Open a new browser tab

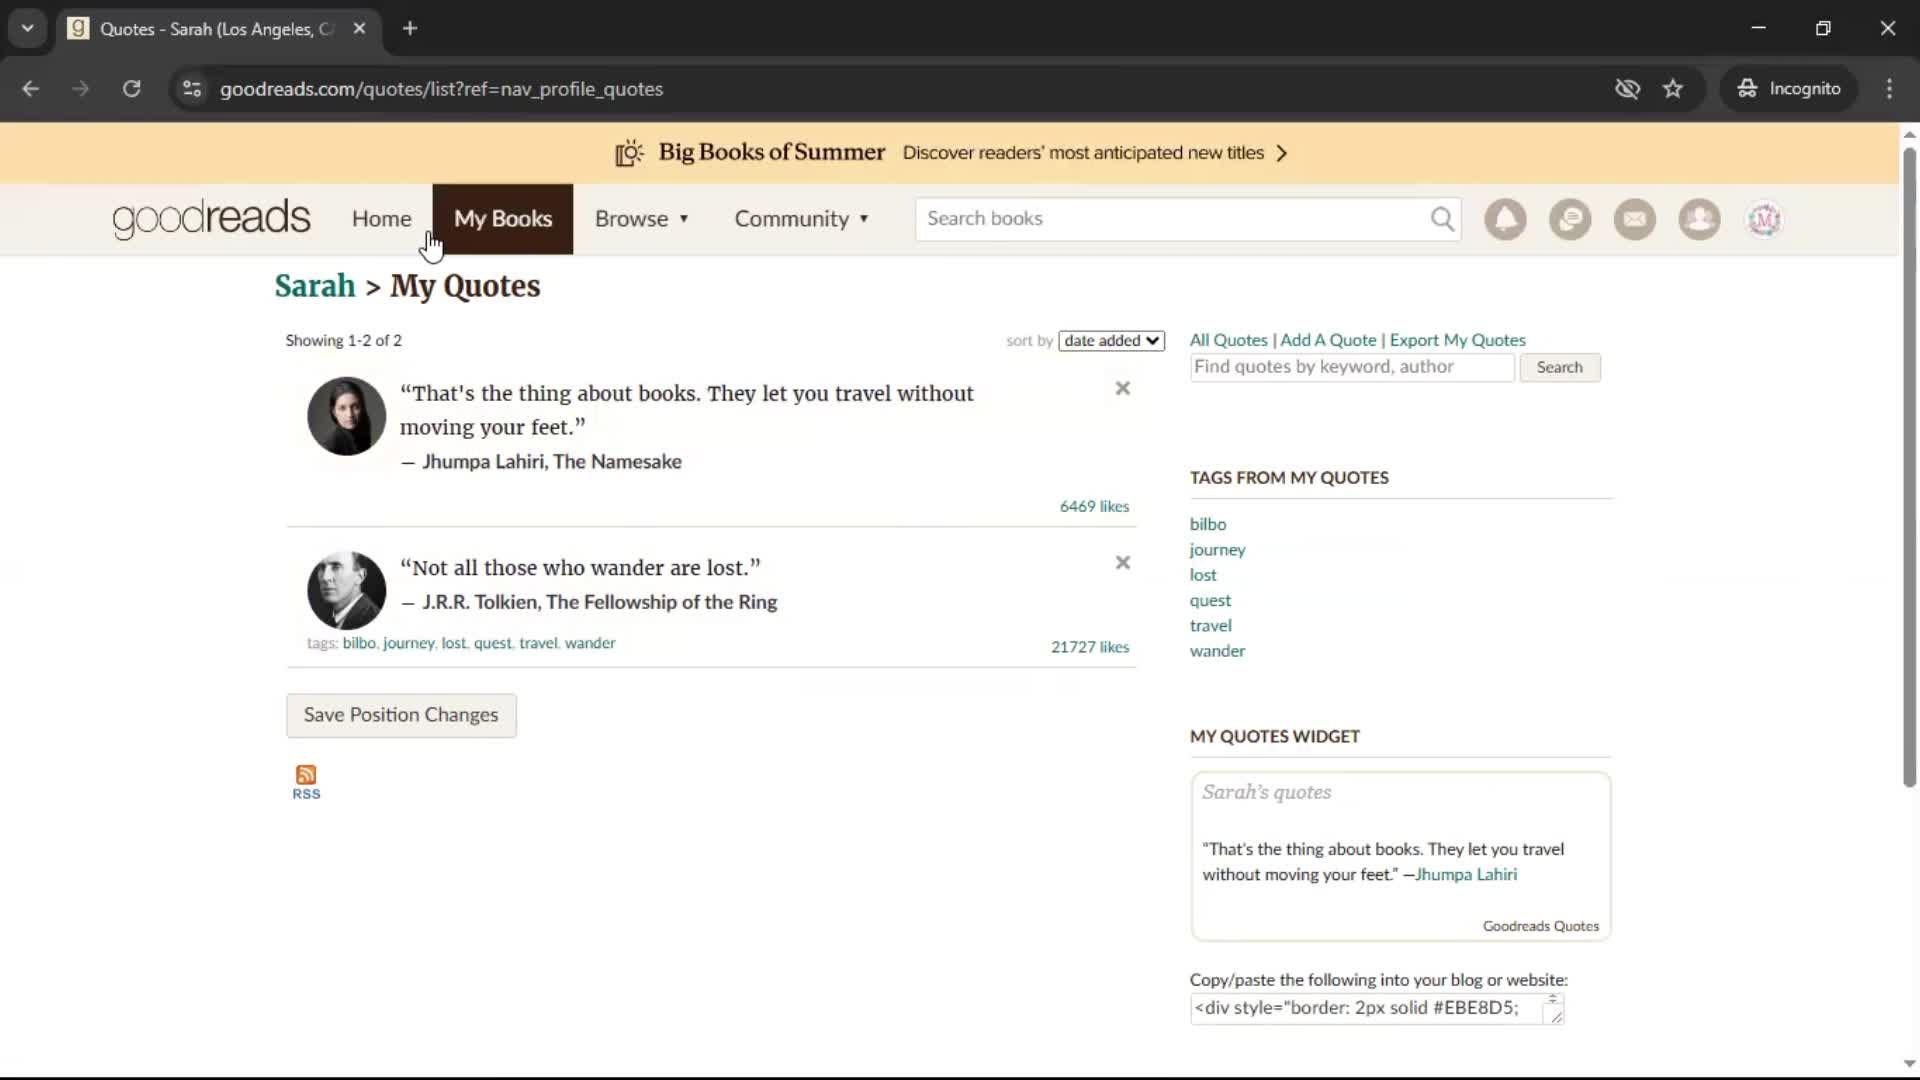410,28
